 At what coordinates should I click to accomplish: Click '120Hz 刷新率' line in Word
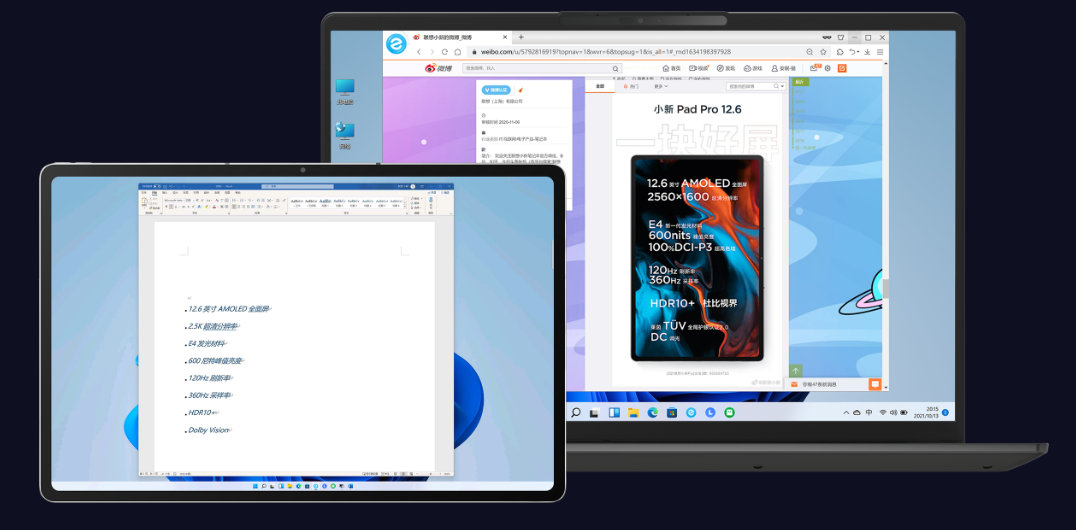(210, 378)
